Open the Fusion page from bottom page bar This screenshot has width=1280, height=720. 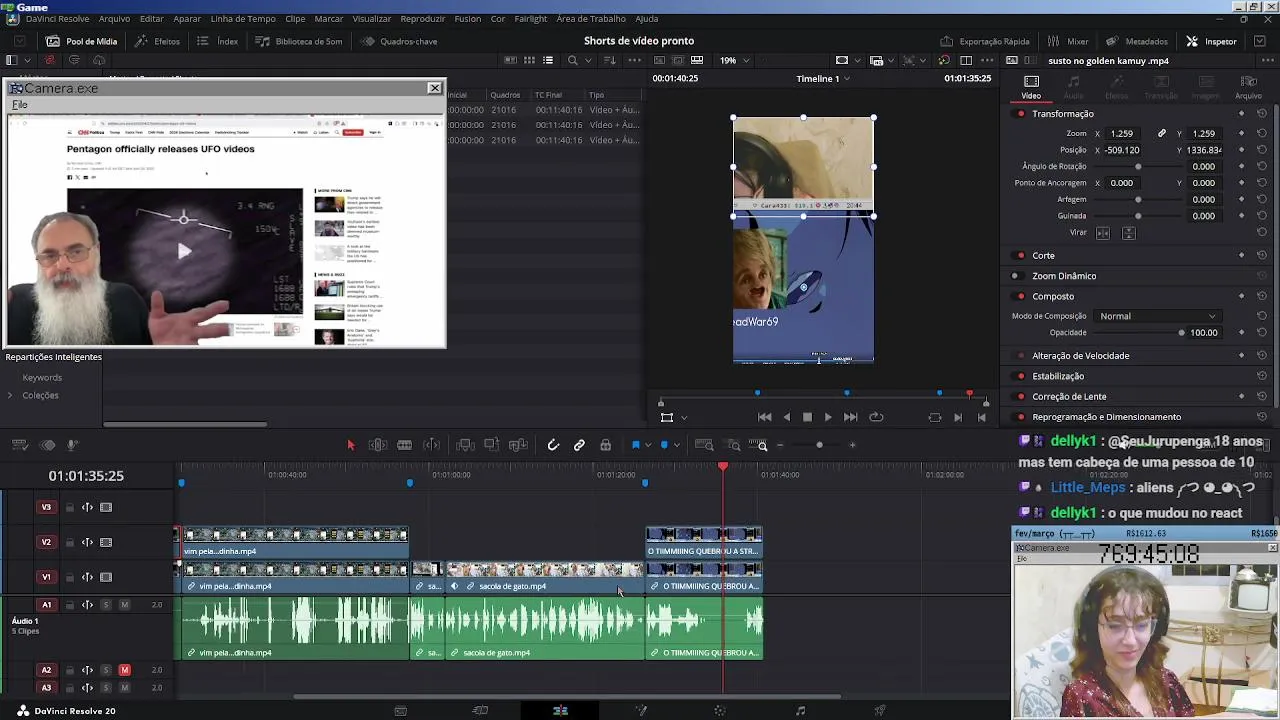pos(641,711)
